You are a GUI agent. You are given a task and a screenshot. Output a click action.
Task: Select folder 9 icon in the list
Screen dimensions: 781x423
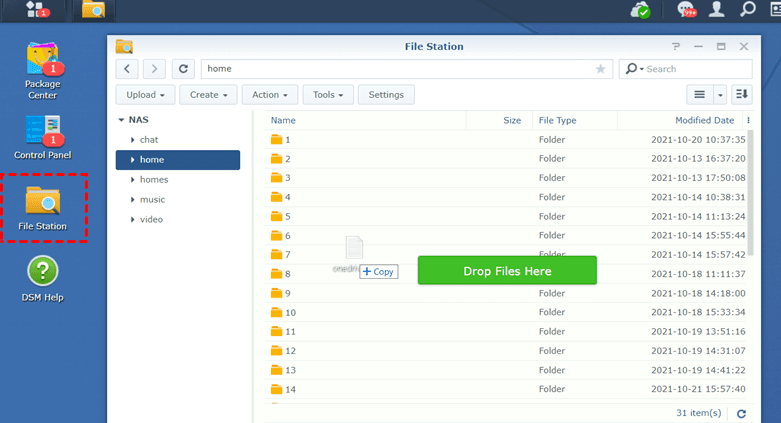coord(276,293)
